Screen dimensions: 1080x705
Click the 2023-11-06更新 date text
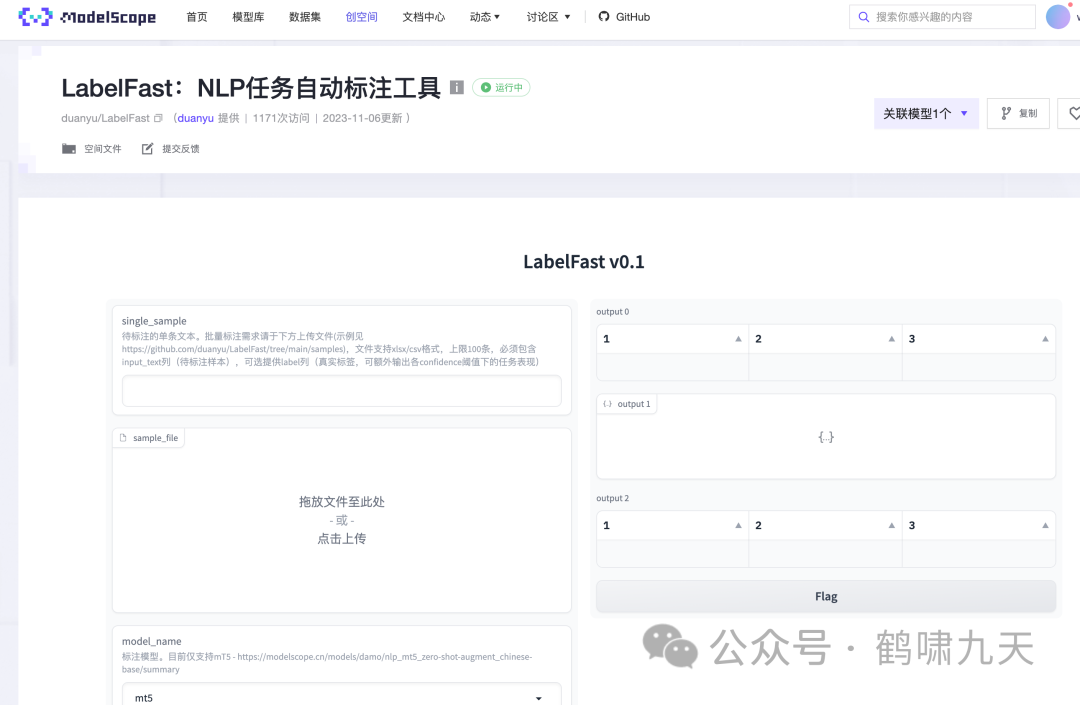pyautogui.click(x=362, y=118)
